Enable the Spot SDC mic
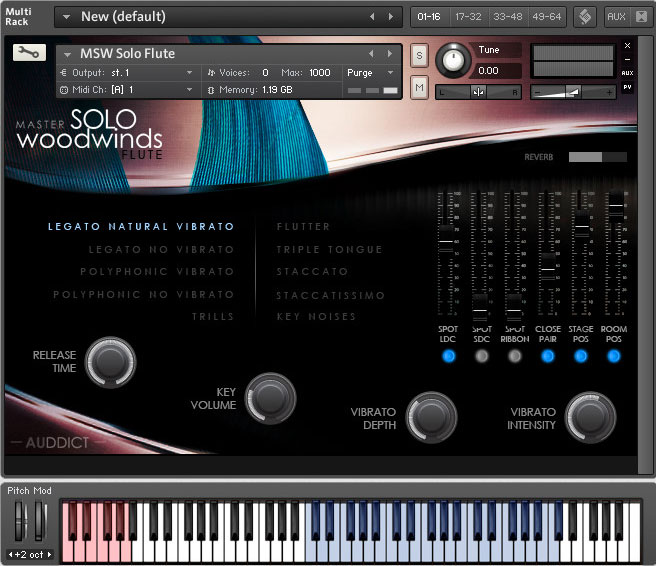Image resolution: width=656 pixels, height=566 pixels. pyautogui.click(x=481, y=356)
